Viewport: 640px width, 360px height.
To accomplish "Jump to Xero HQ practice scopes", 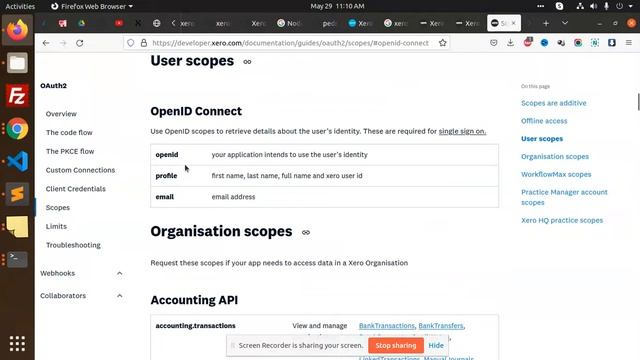I will coord(562,220).
